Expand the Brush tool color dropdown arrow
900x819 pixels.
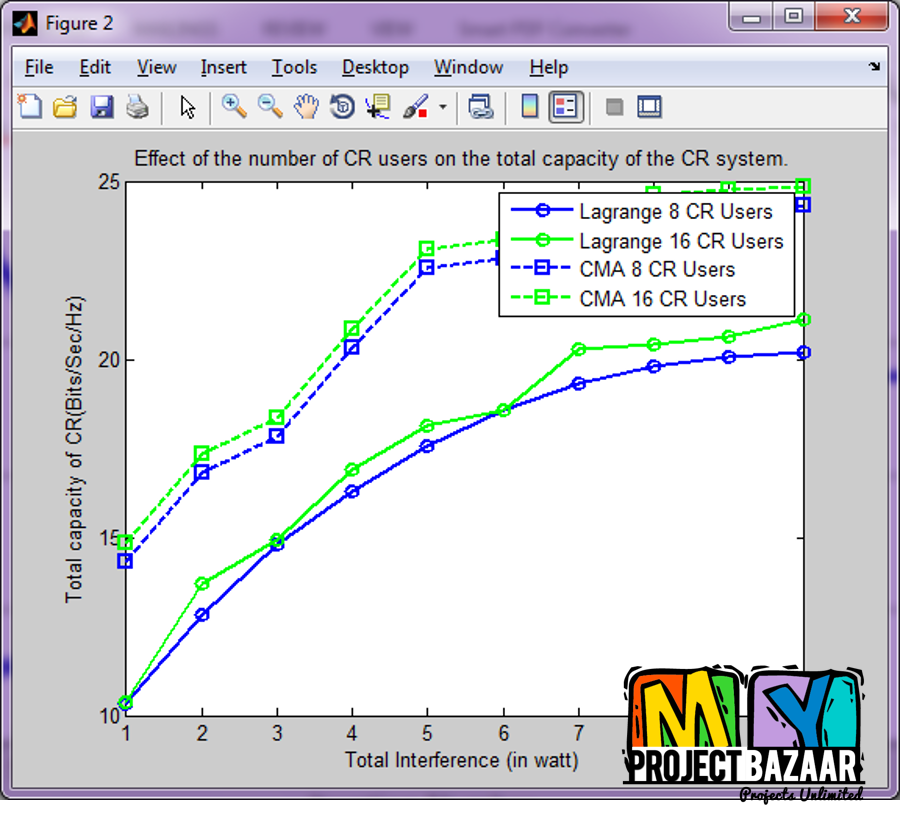point(443,108)
